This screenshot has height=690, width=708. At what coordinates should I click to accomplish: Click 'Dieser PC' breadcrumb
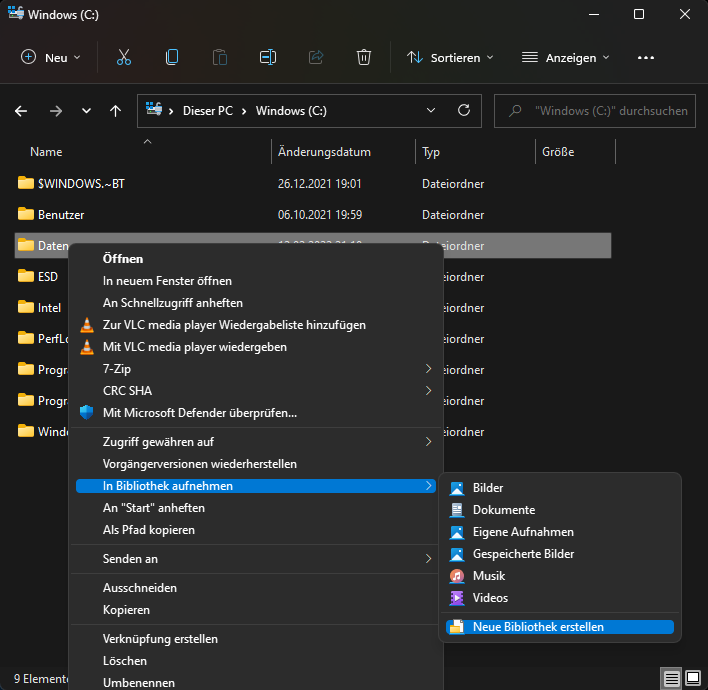[208, 111]
